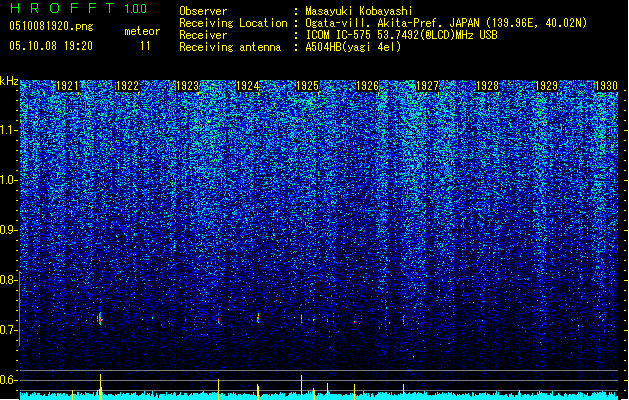Click the 'Receiving Location' label
Screen dimensions: 629x400
coord(233,23)
